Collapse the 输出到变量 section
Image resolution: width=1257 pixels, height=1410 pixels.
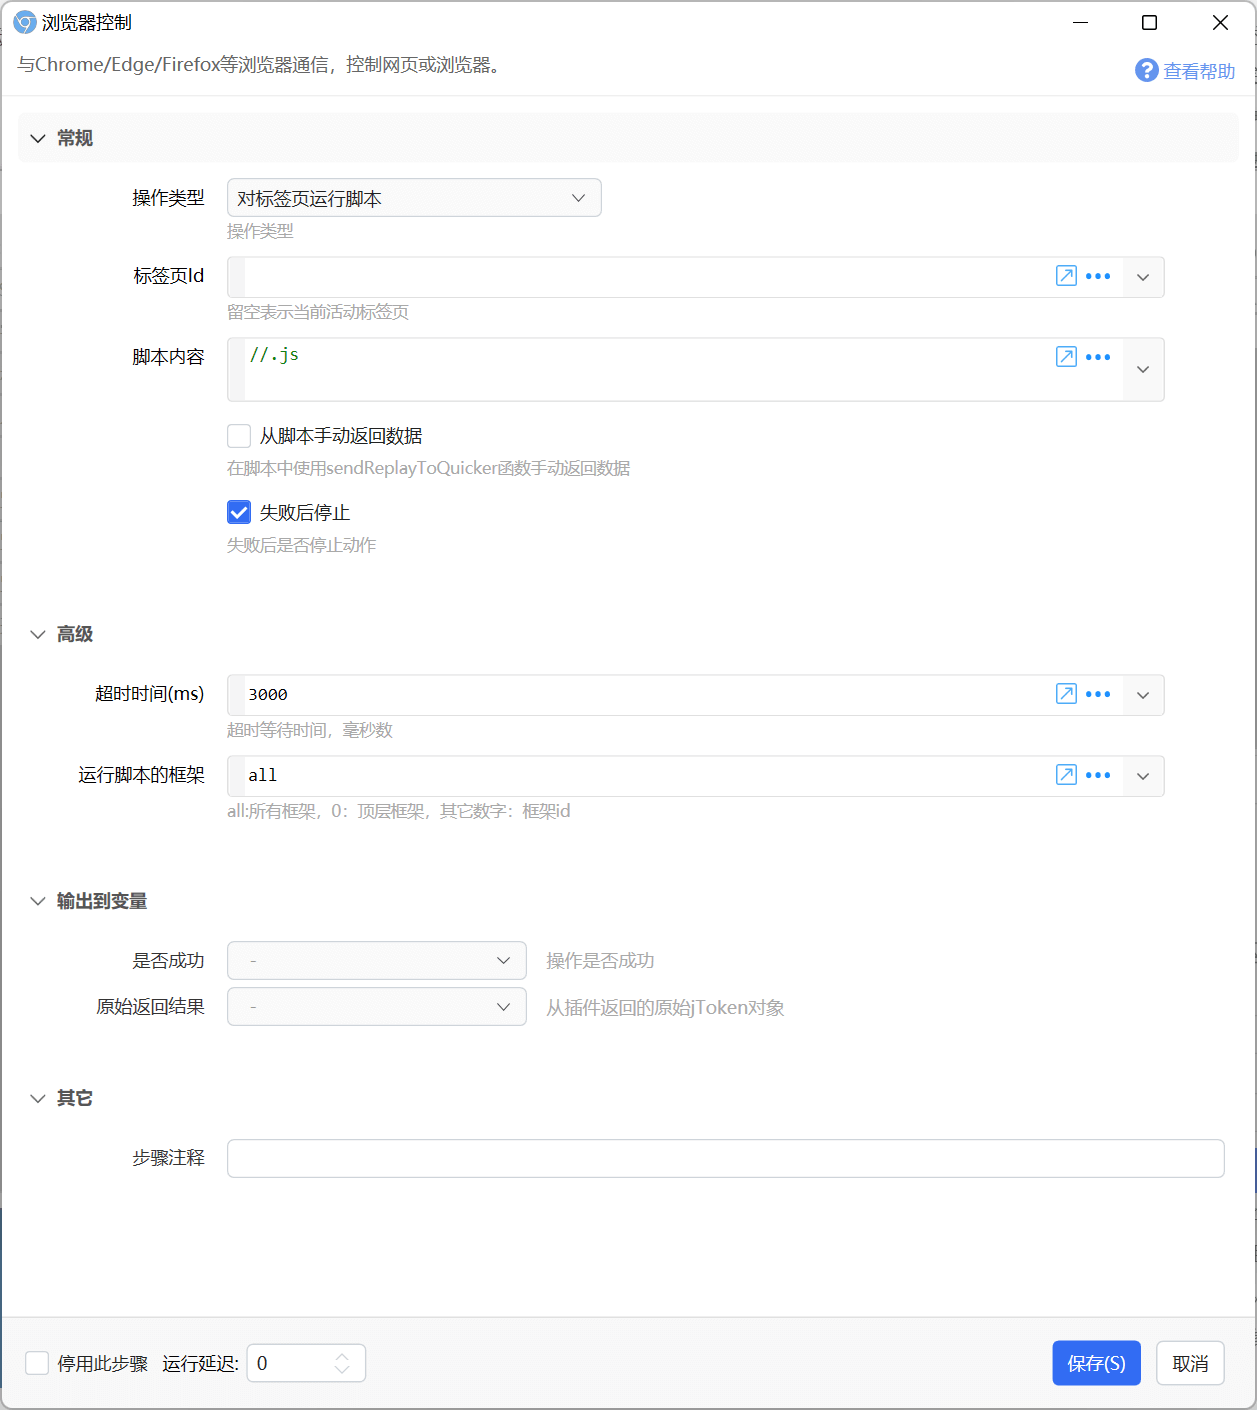pos(38,901)
